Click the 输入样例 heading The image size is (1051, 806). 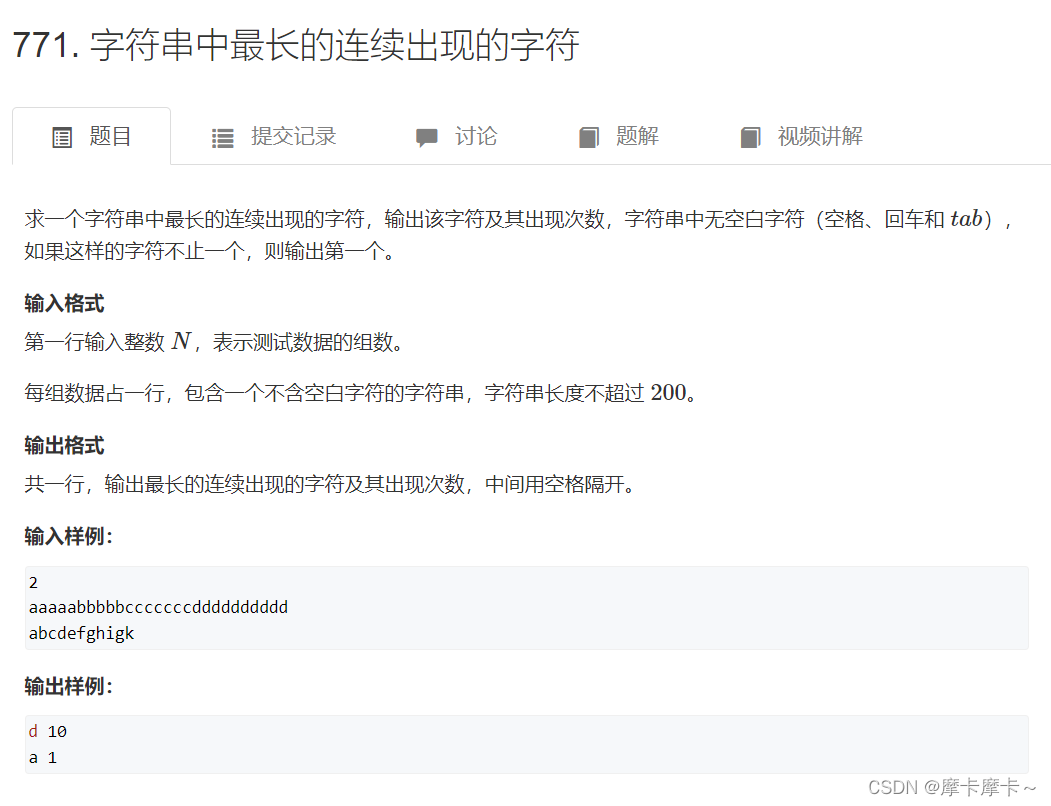tap(68, 537)
